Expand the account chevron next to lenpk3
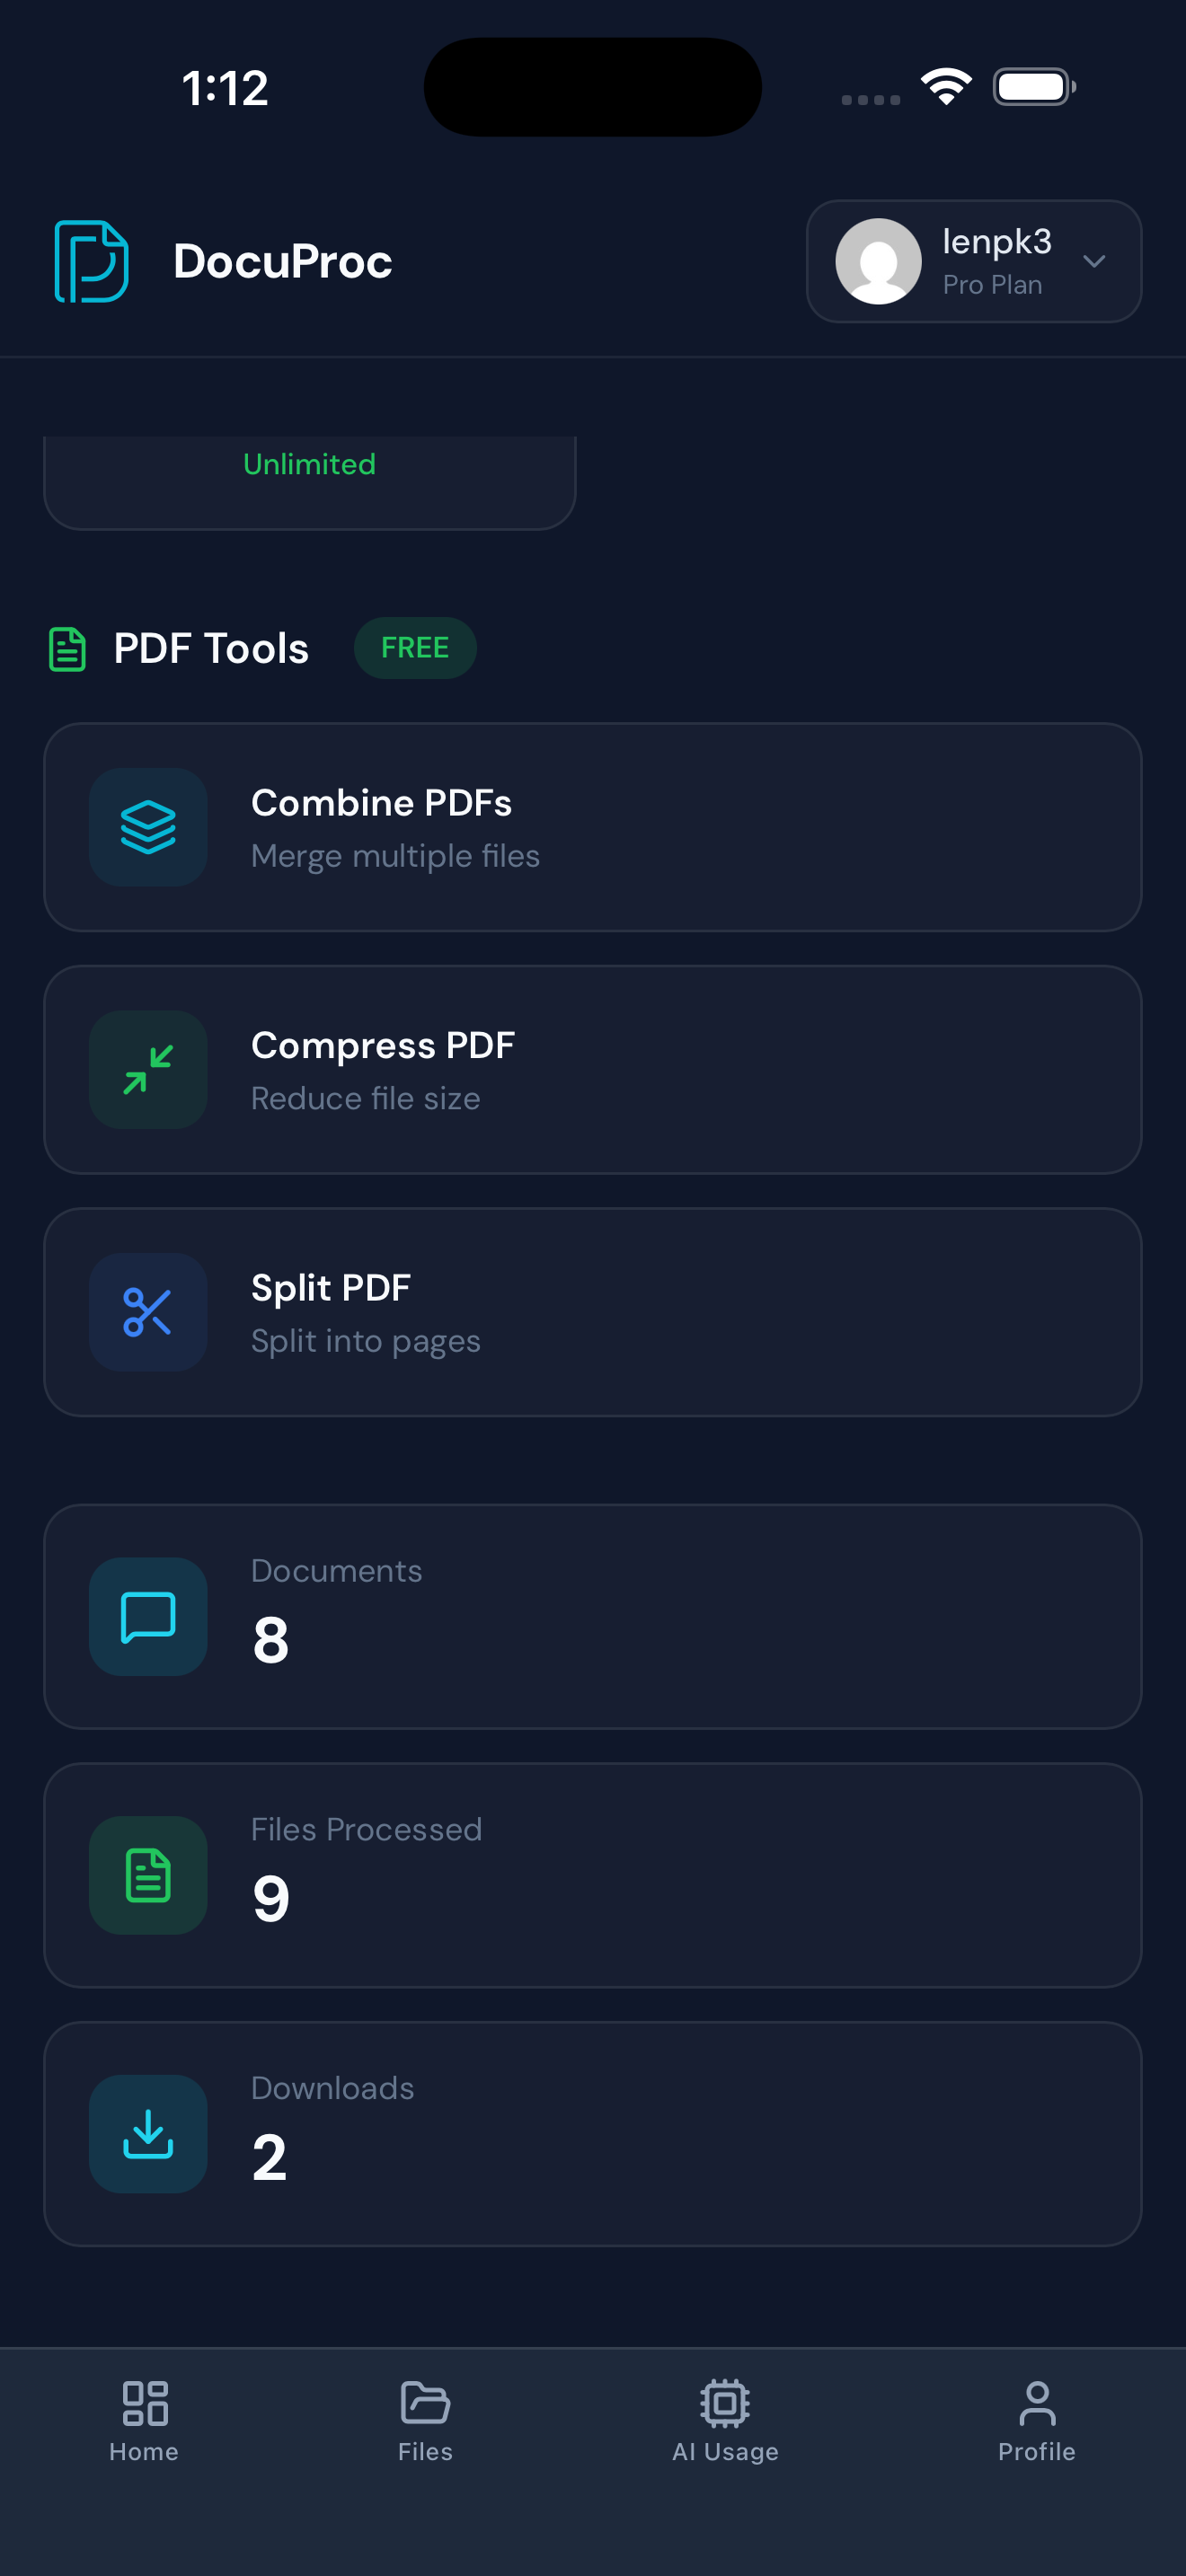1186x2576 pixels. coord(1094,261)
